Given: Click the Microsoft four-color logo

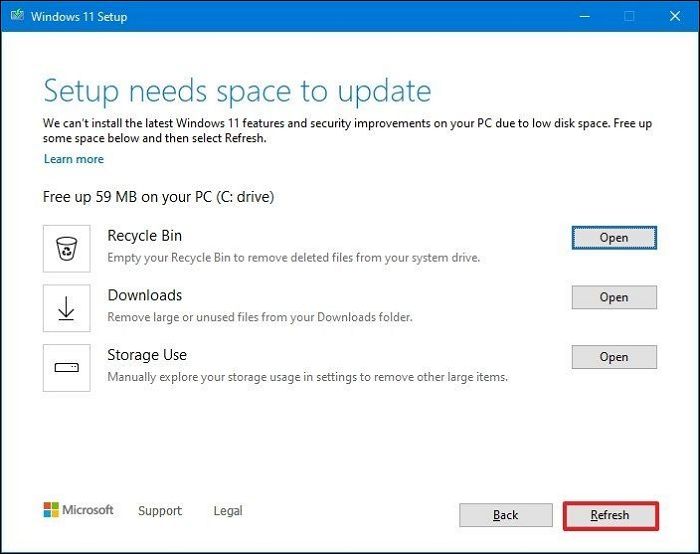Looking at the screenshot, I should [51, 510].
